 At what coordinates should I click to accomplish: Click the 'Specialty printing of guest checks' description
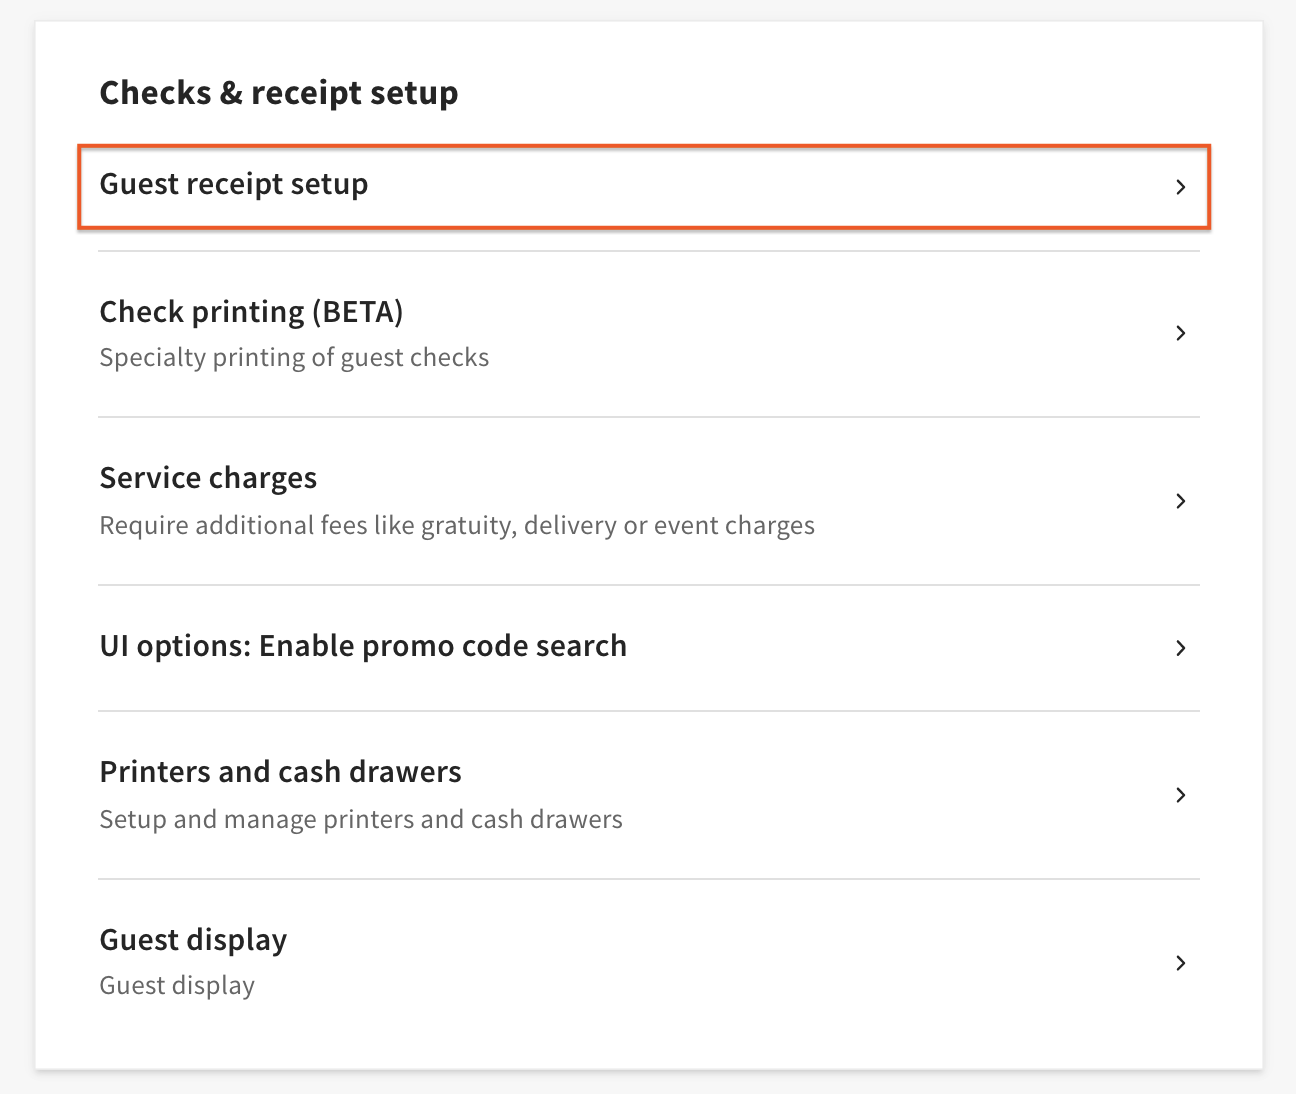294,358
